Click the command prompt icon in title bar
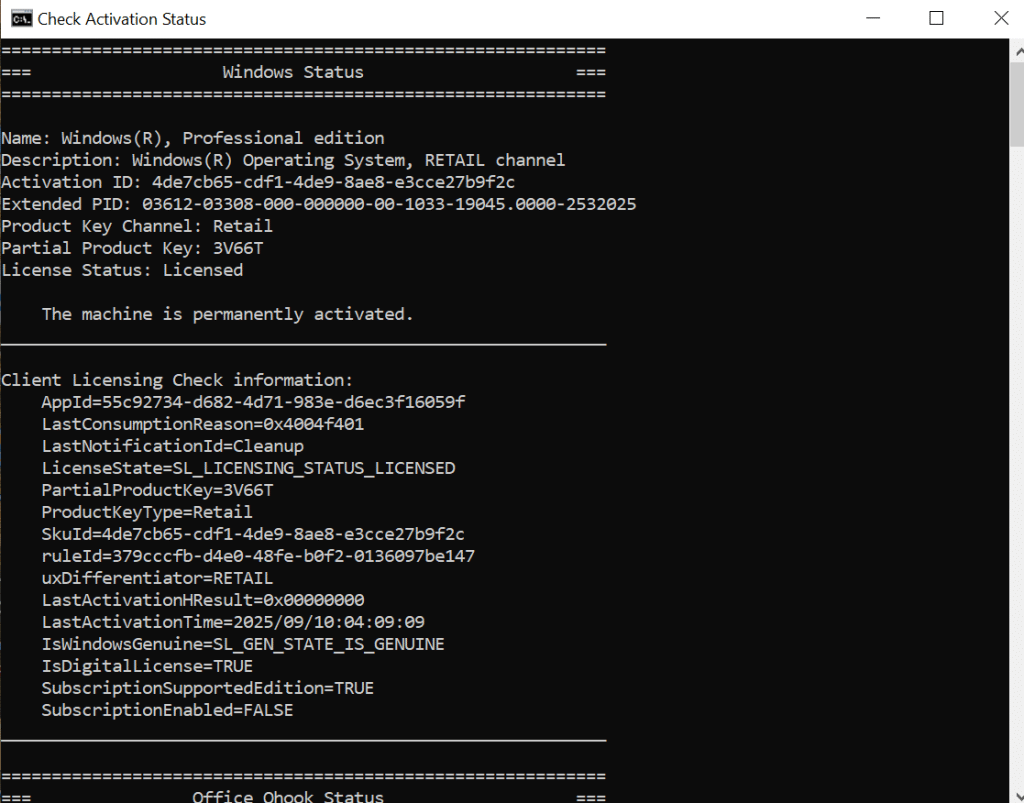This screenshot has height=803, width=1024. [x=19, y=19]
